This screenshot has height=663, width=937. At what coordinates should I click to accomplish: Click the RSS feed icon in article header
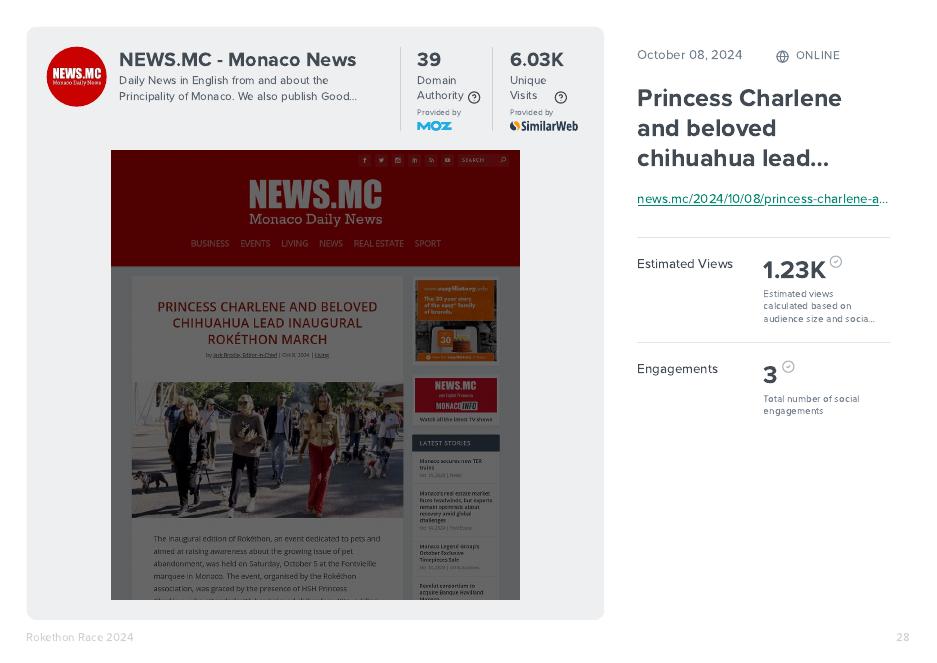coord(431,160)
